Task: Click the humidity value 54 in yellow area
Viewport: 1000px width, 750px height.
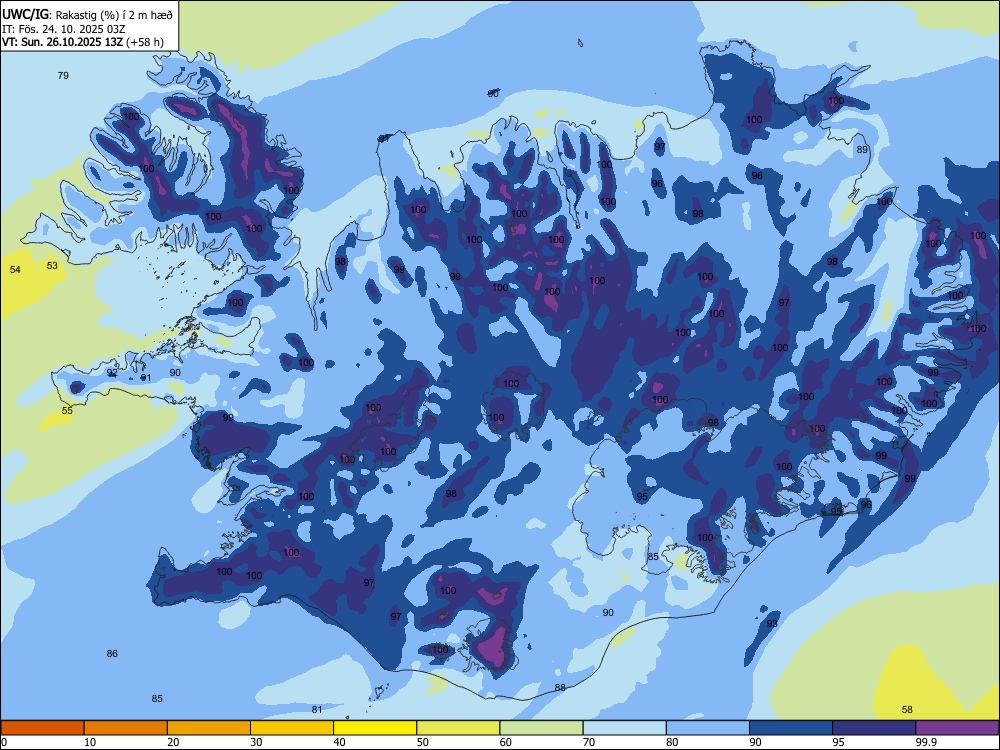Action: 15,269
